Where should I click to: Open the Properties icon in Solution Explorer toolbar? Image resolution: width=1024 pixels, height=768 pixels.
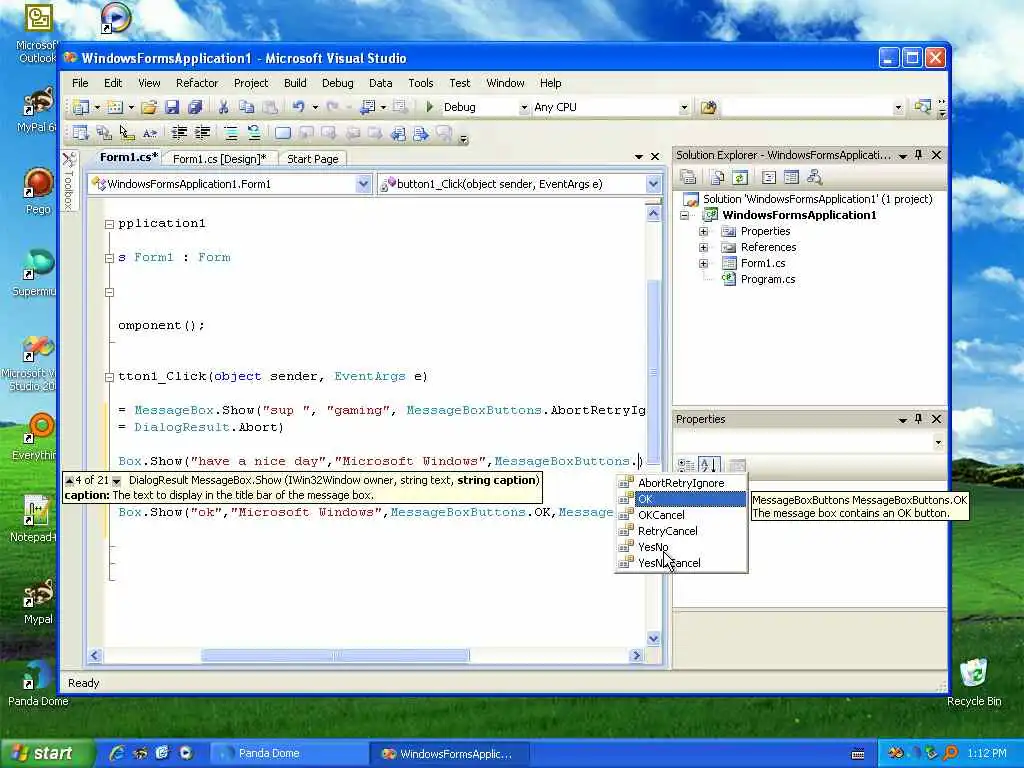688,177
